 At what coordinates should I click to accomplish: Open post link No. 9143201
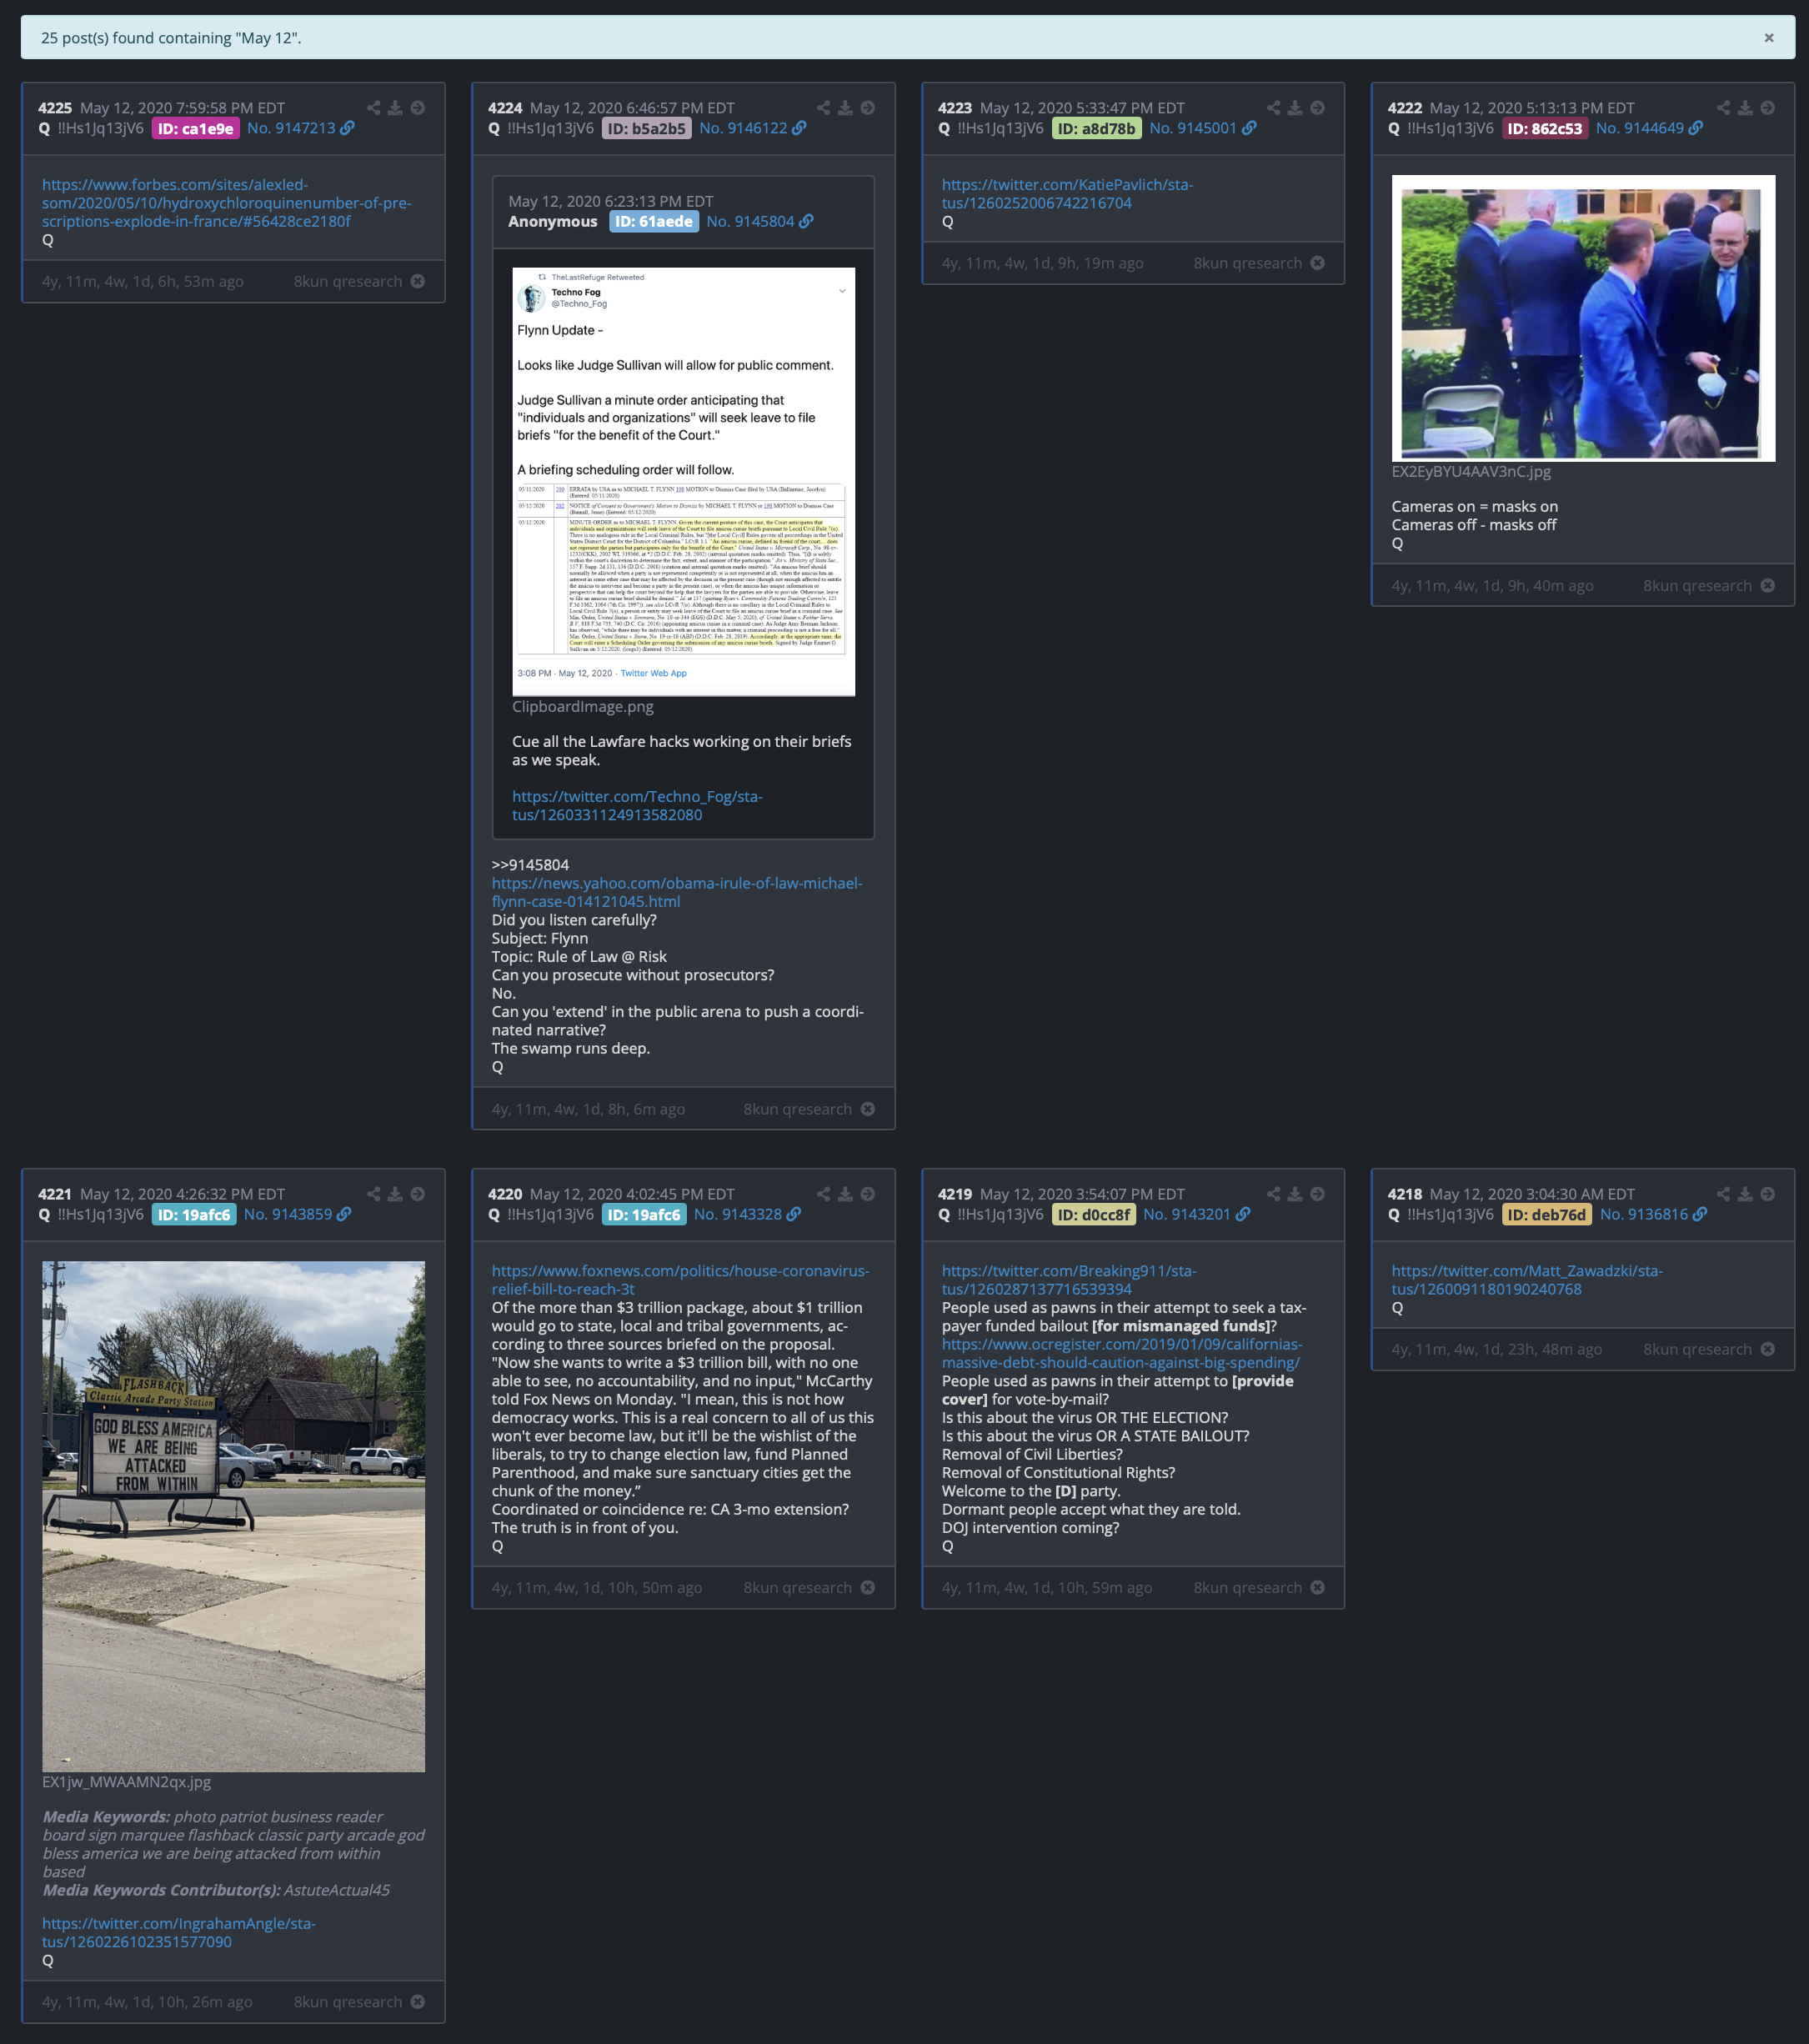click(x=1196, y=1214)
